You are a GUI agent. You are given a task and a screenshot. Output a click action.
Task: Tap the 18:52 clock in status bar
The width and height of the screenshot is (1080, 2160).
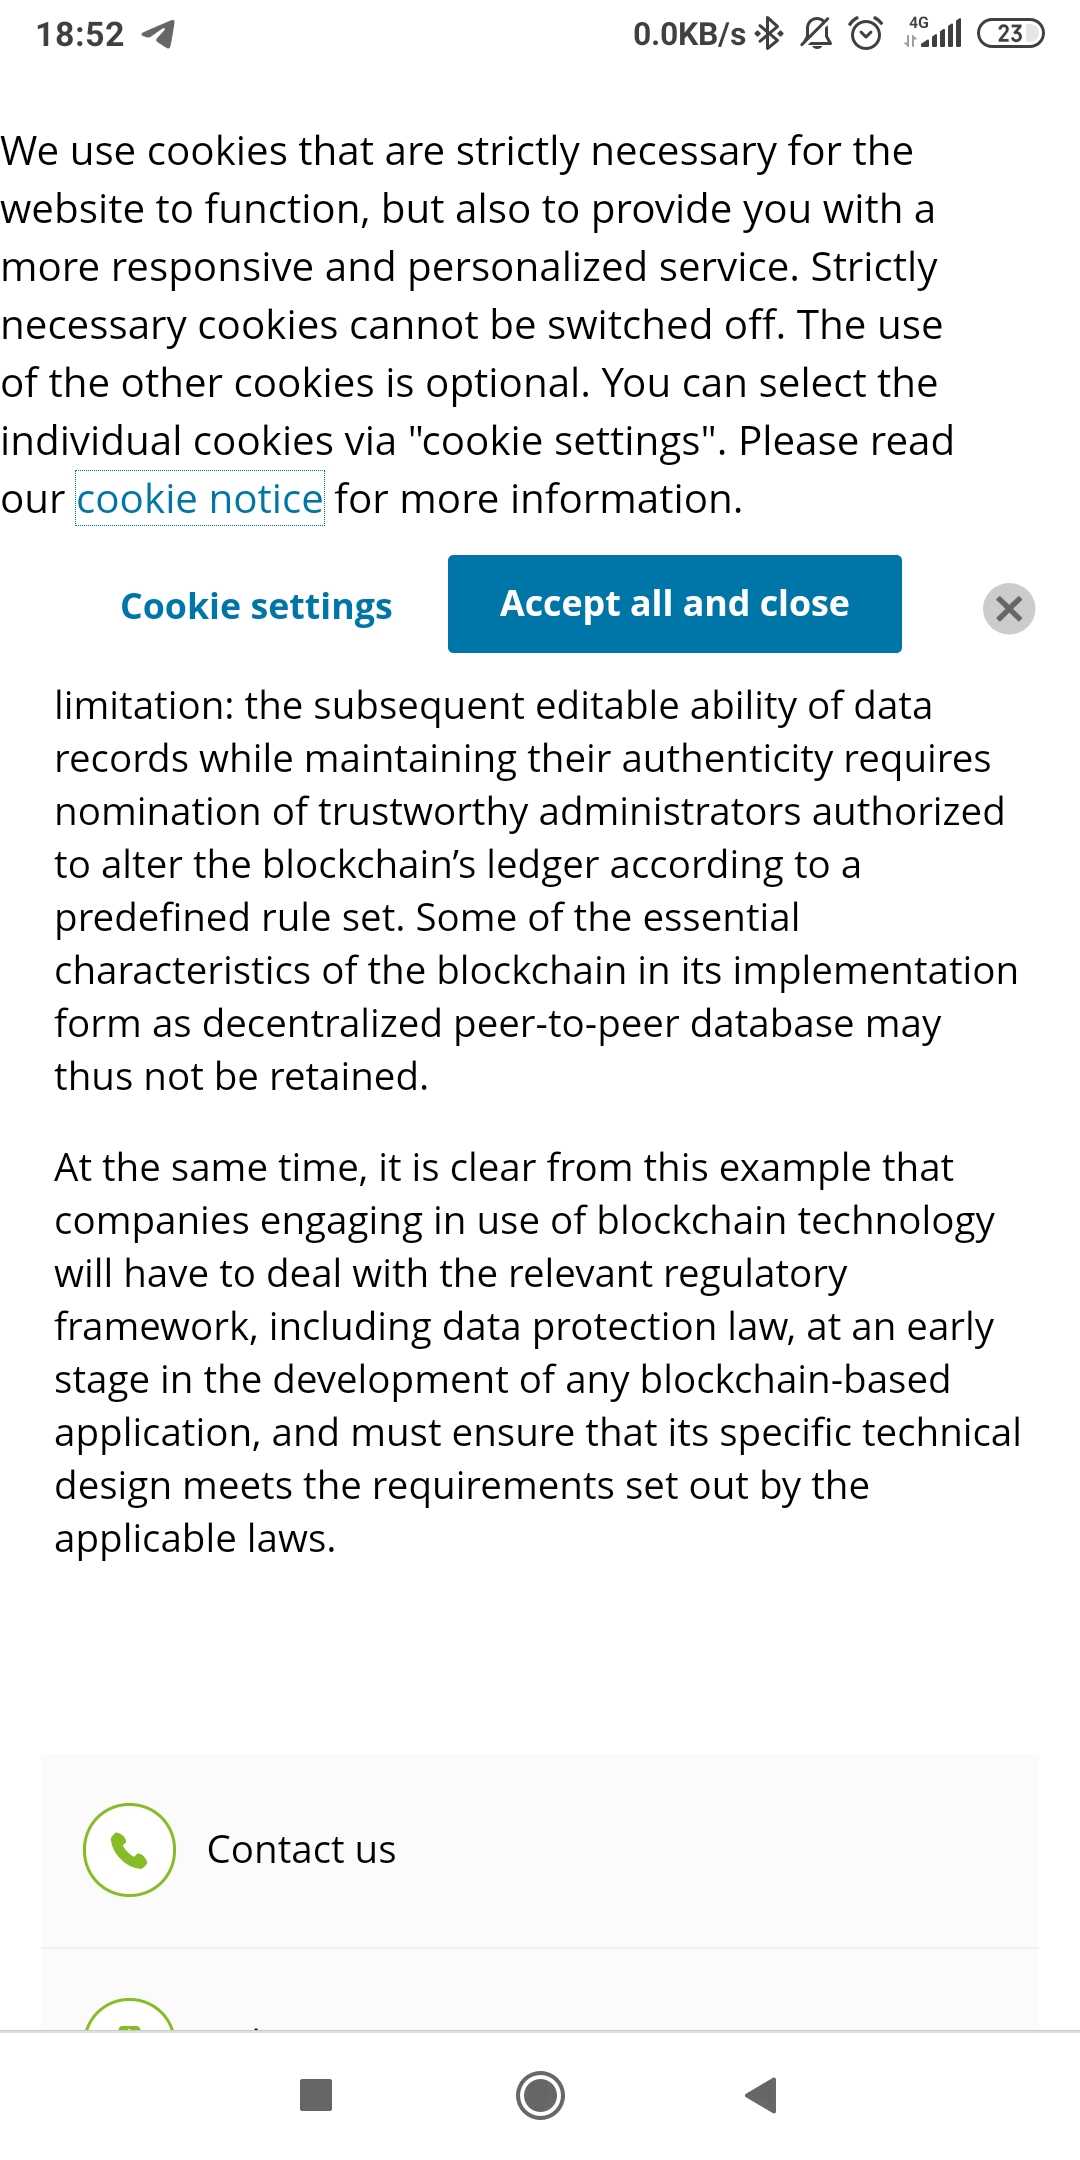80,34
